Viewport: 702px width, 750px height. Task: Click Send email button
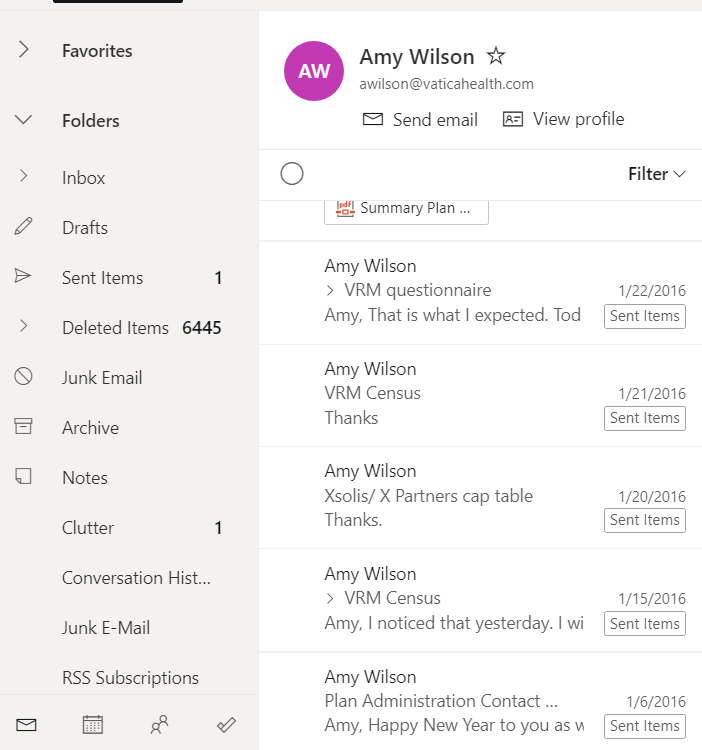[x=420, y=119]
